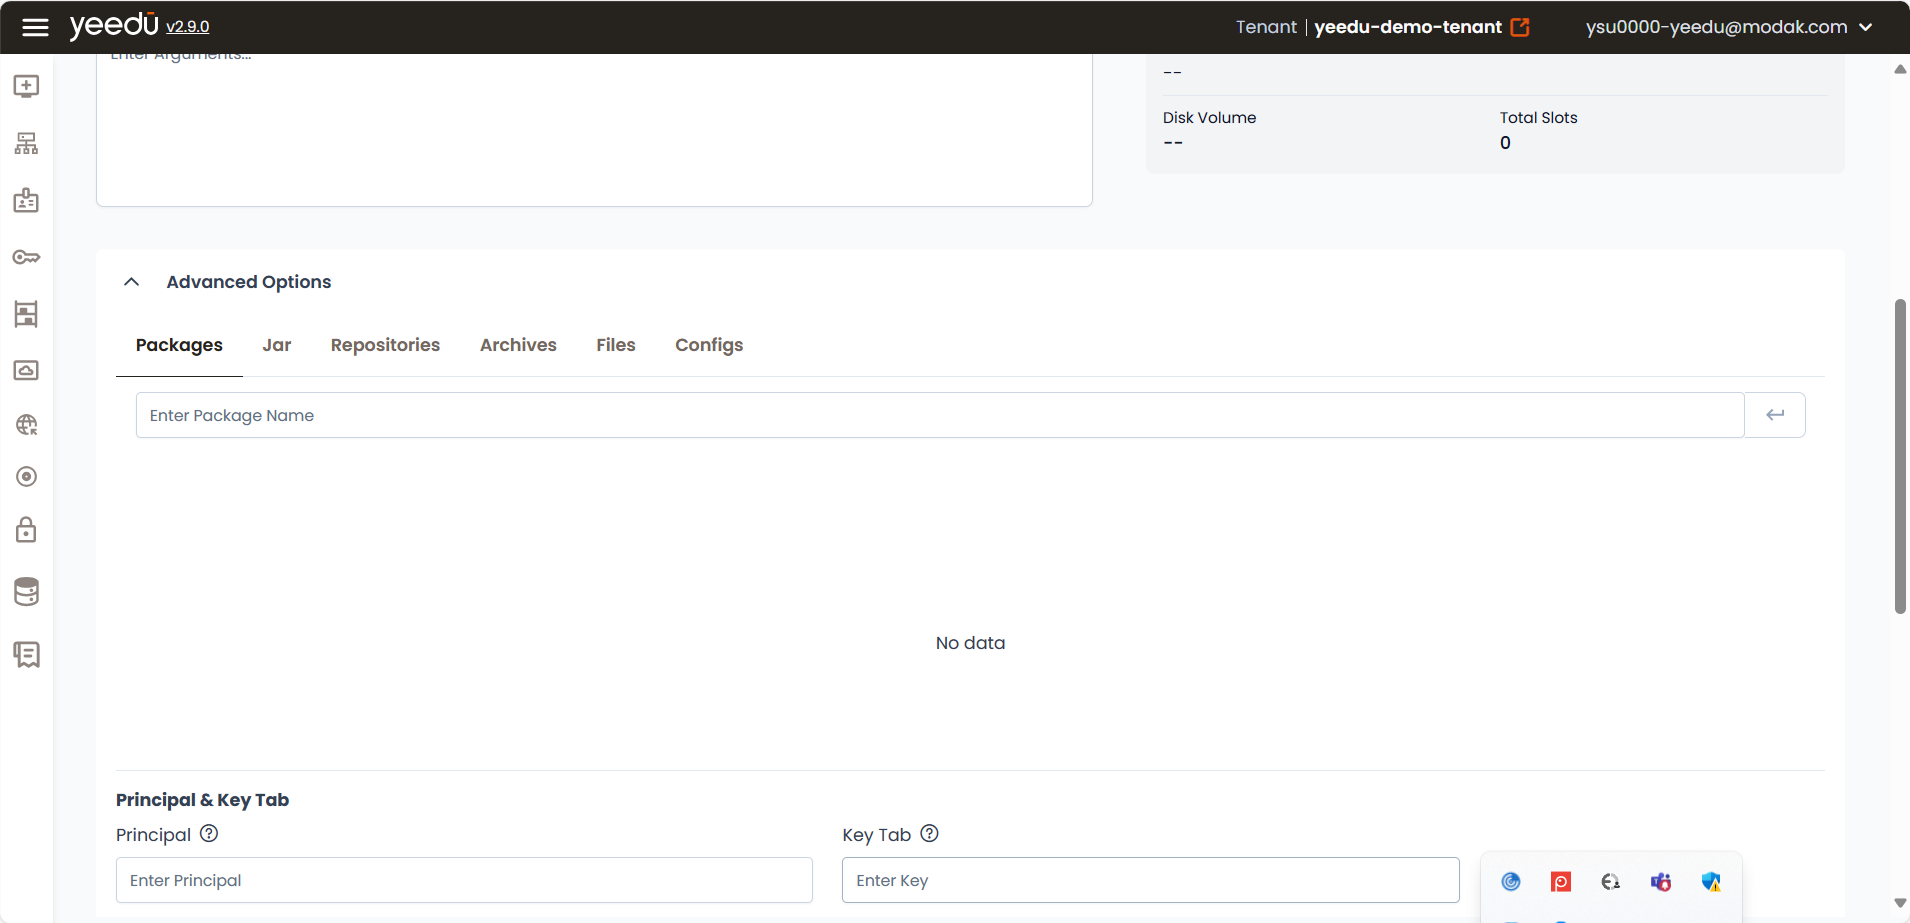The height and width of the screenshot is (923, 1910).
Task: Click the Principal & Key Tab heading
Action: click(x=202, y=800)
